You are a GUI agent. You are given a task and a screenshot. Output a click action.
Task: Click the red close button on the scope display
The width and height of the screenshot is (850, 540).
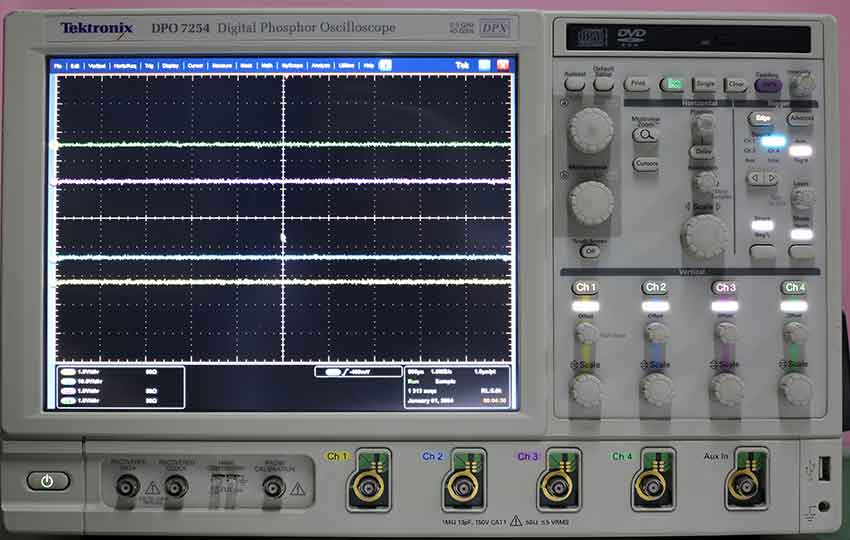(x=503, y=65)
